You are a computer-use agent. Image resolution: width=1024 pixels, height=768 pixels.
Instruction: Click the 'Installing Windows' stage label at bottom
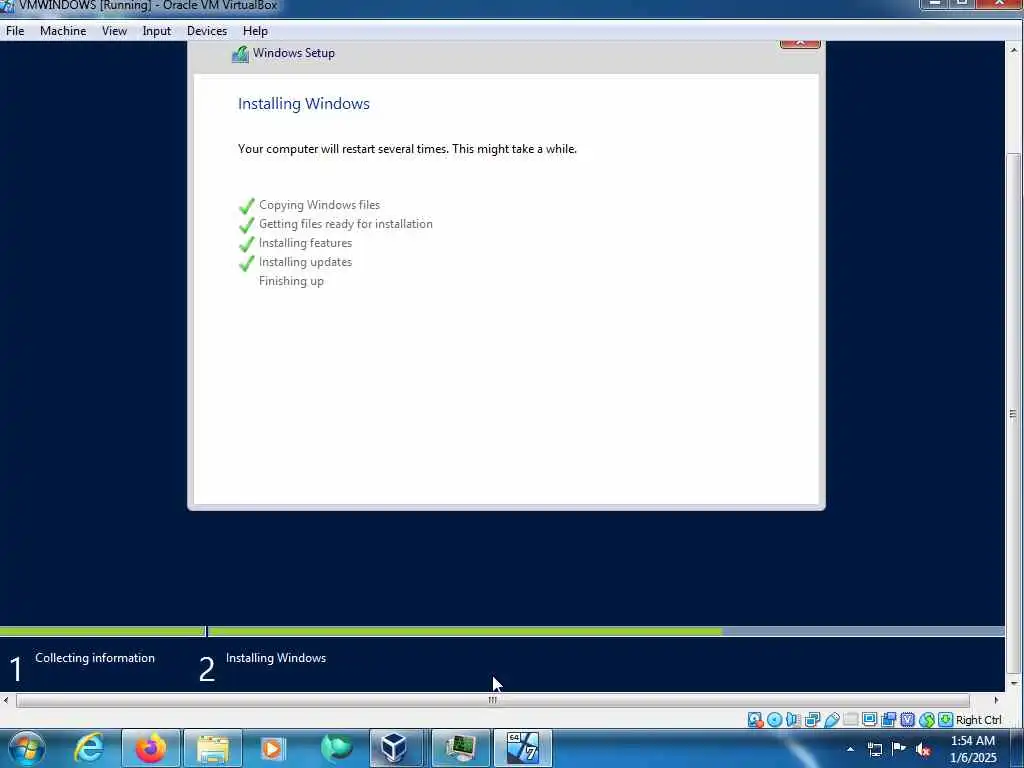(276, 658)
